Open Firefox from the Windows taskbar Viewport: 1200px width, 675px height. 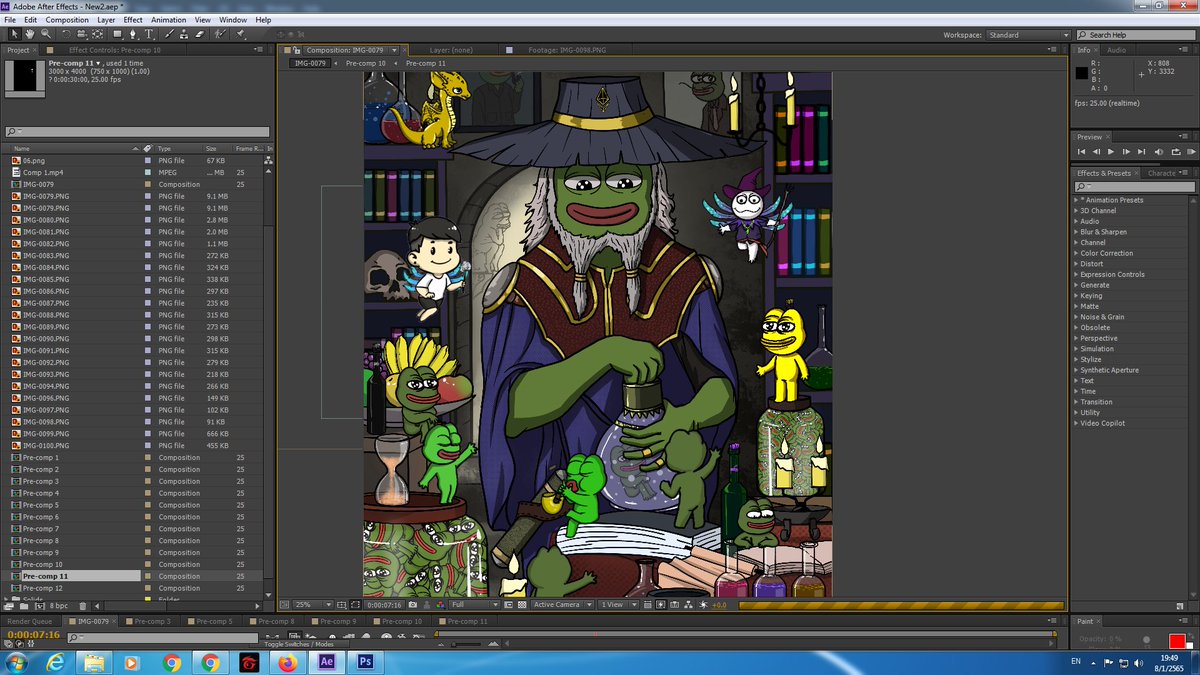pos(287,662)
